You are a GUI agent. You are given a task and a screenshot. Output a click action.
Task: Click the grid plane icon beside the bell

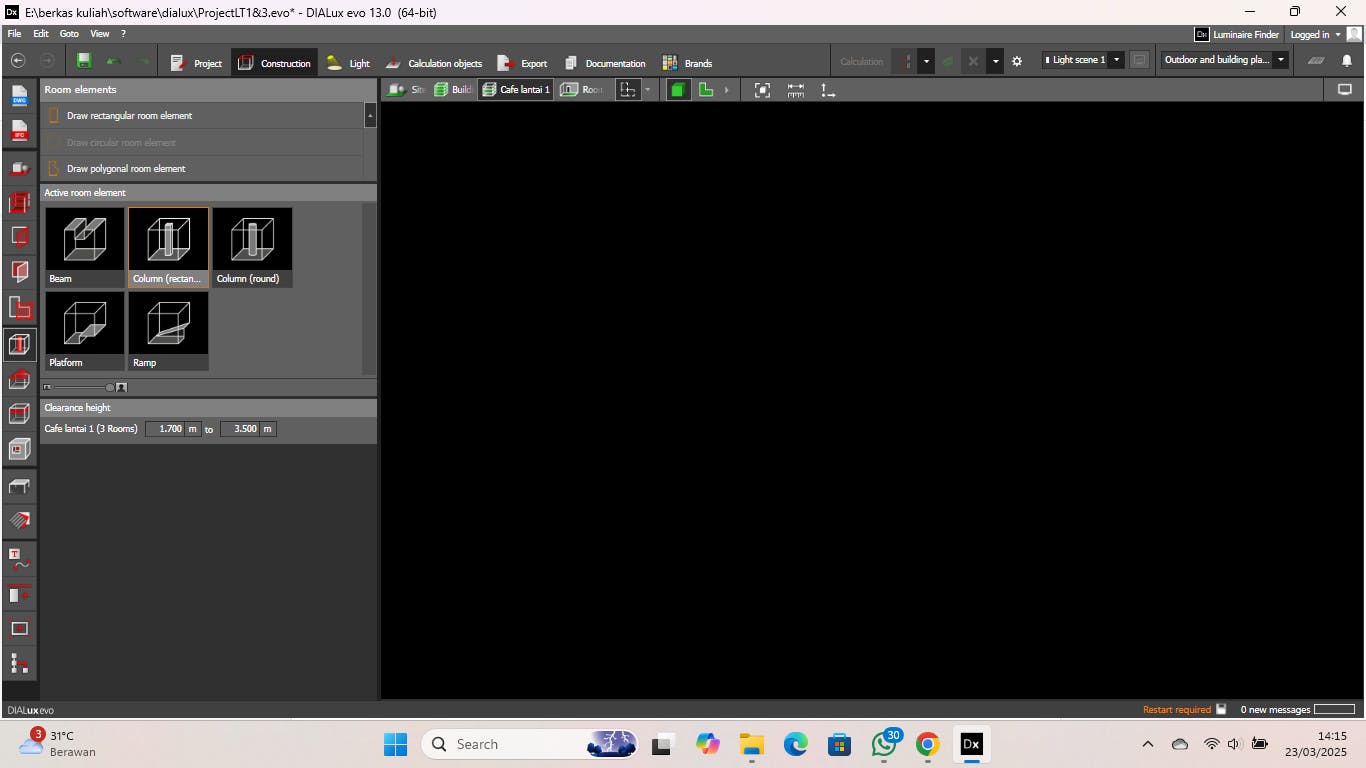pyautogui.click(x=1316, y=61)
